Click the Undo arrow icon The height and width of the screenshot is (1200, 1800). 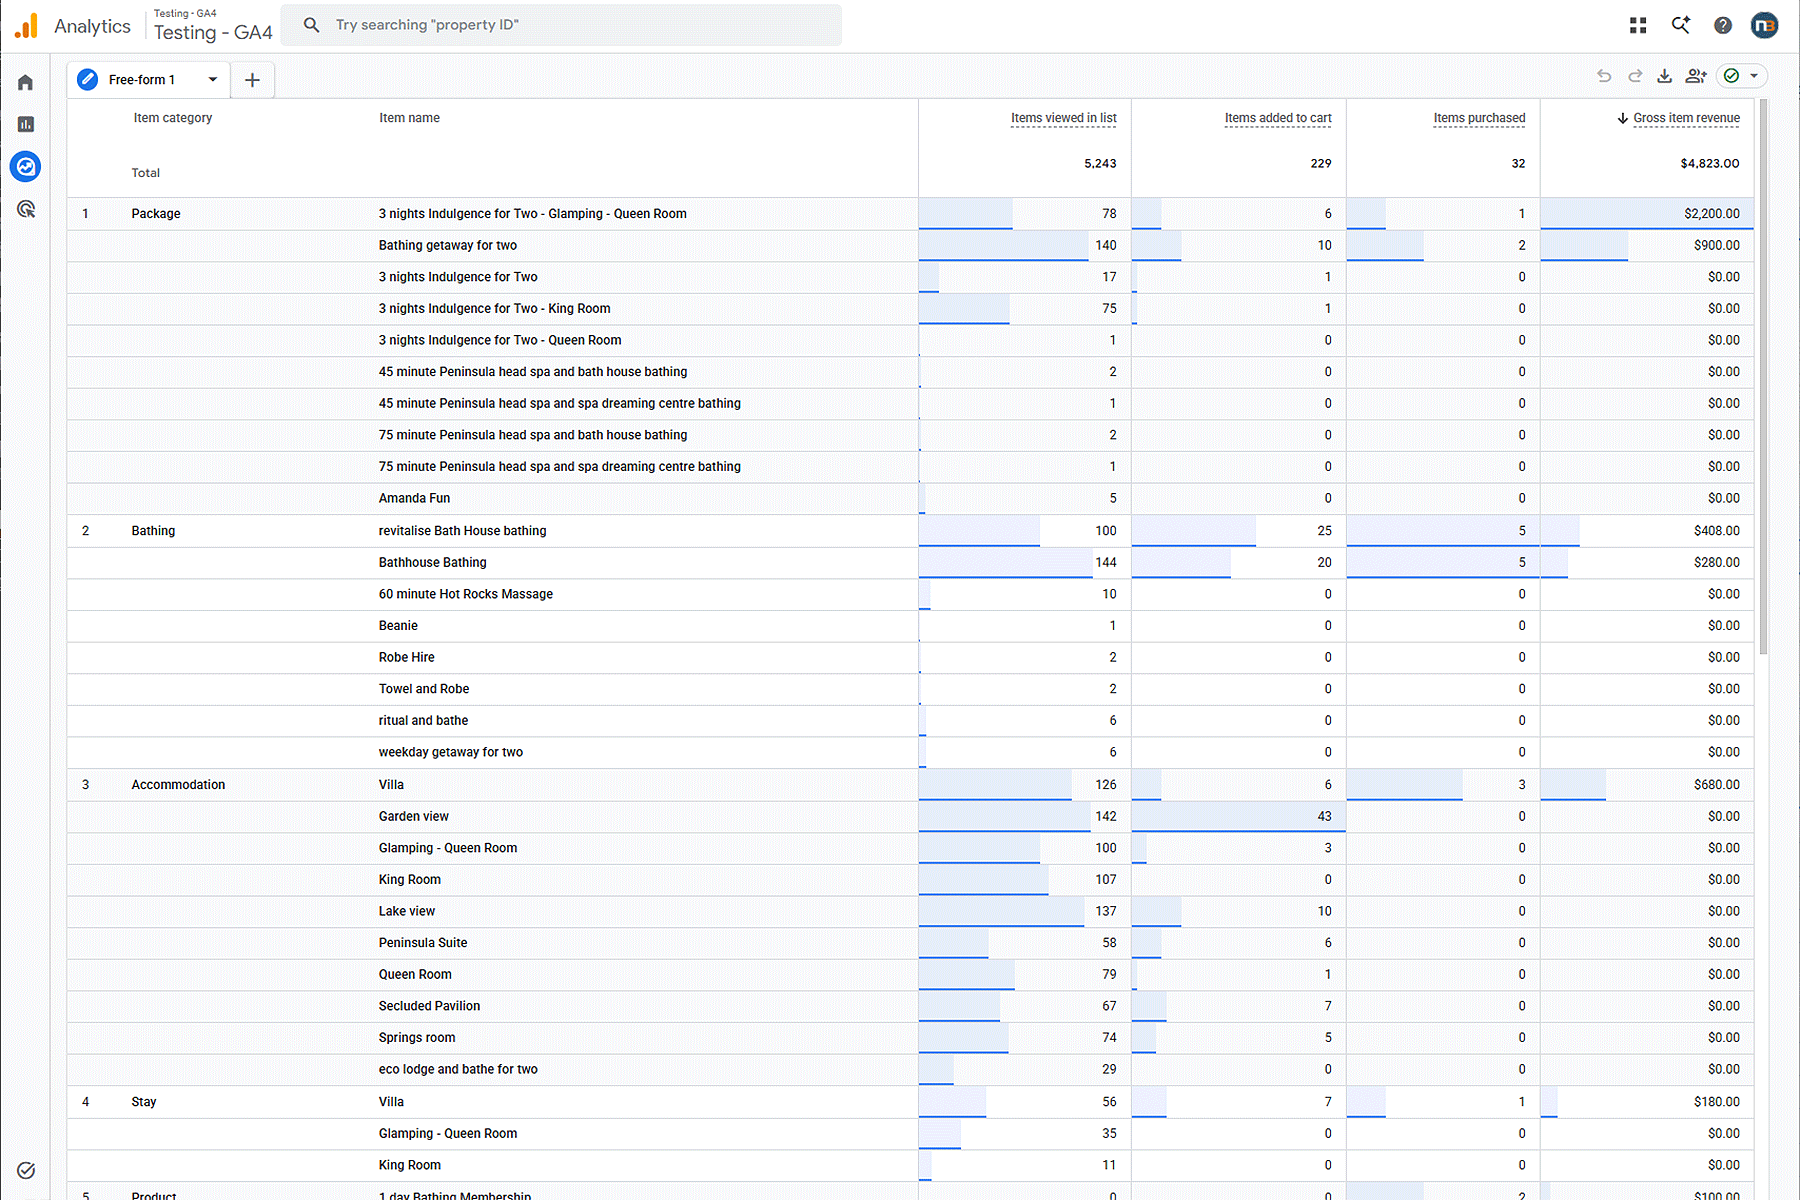1604,76
